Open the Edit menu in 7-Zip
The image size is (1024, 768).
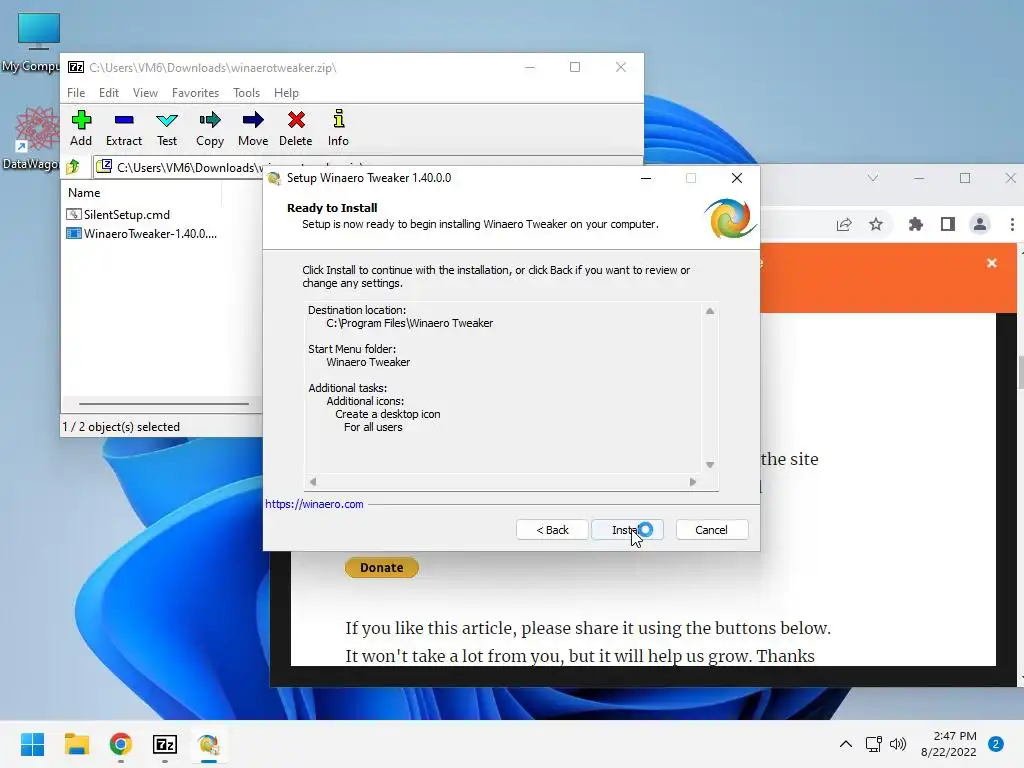pos(108,93)
